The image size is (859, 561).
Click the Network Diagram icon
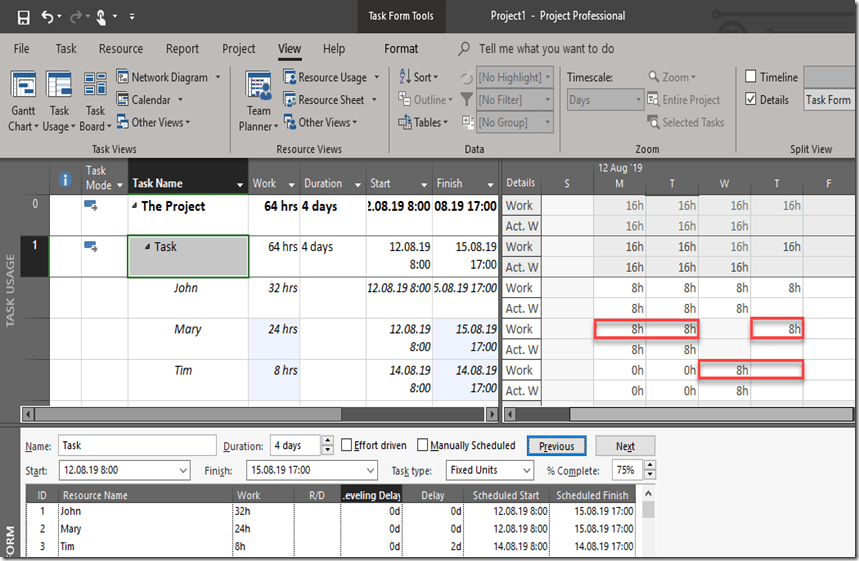tap(124, 77)
